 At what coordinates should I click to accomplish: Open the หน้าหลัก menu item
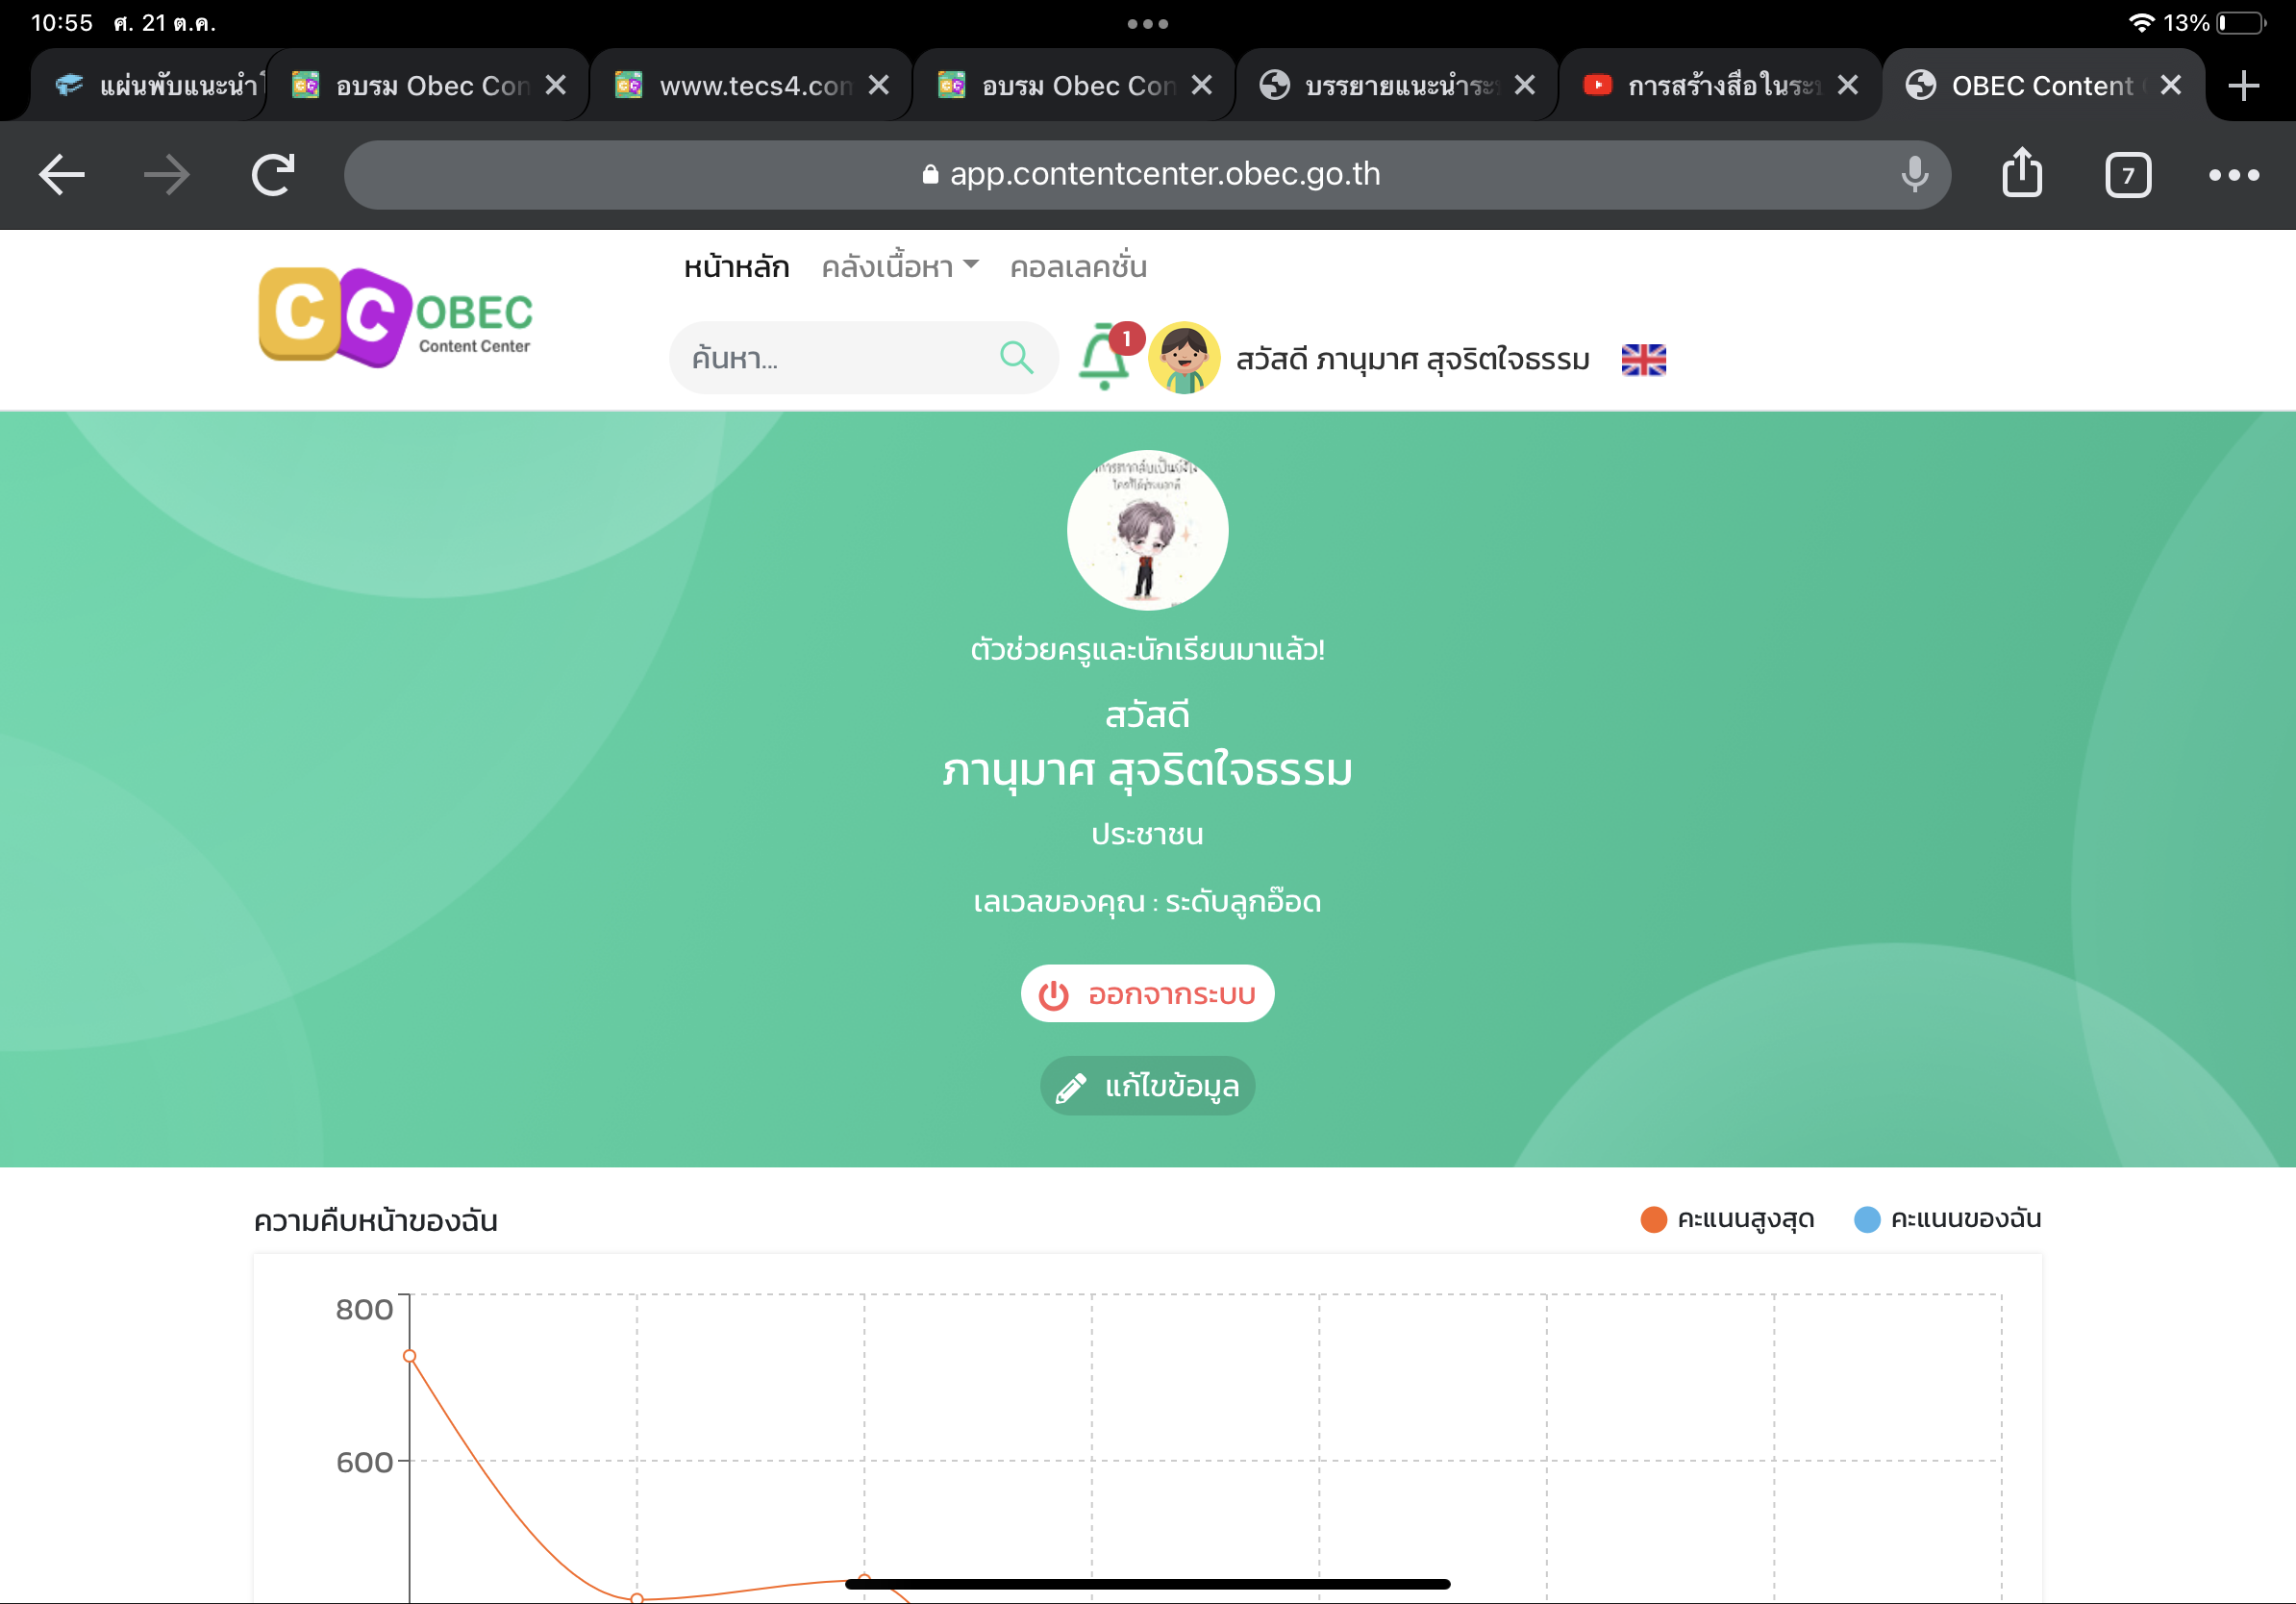(736, 267)
